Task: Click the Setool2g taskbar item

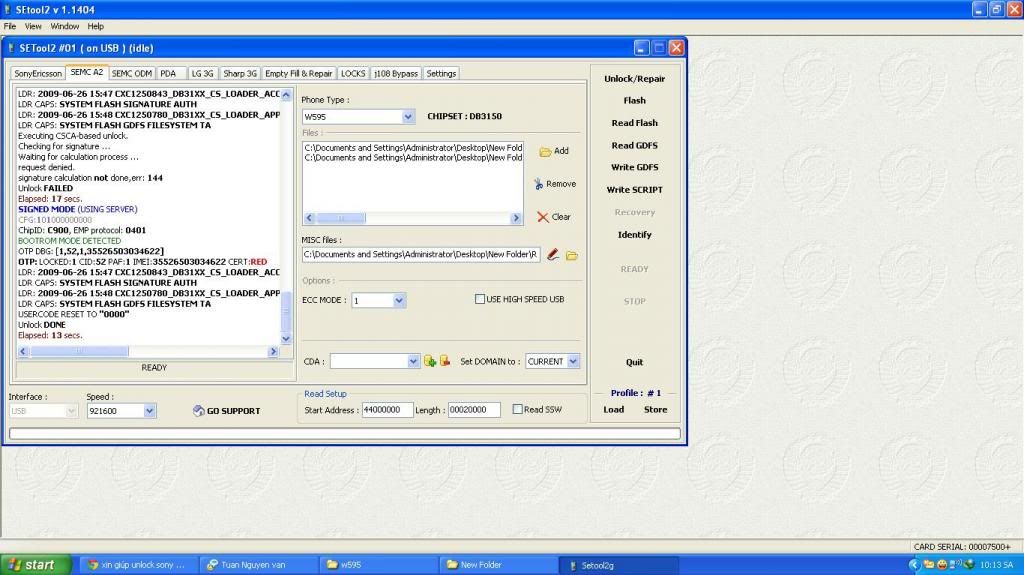Action: pyautogui.click(x=618, y=565)
